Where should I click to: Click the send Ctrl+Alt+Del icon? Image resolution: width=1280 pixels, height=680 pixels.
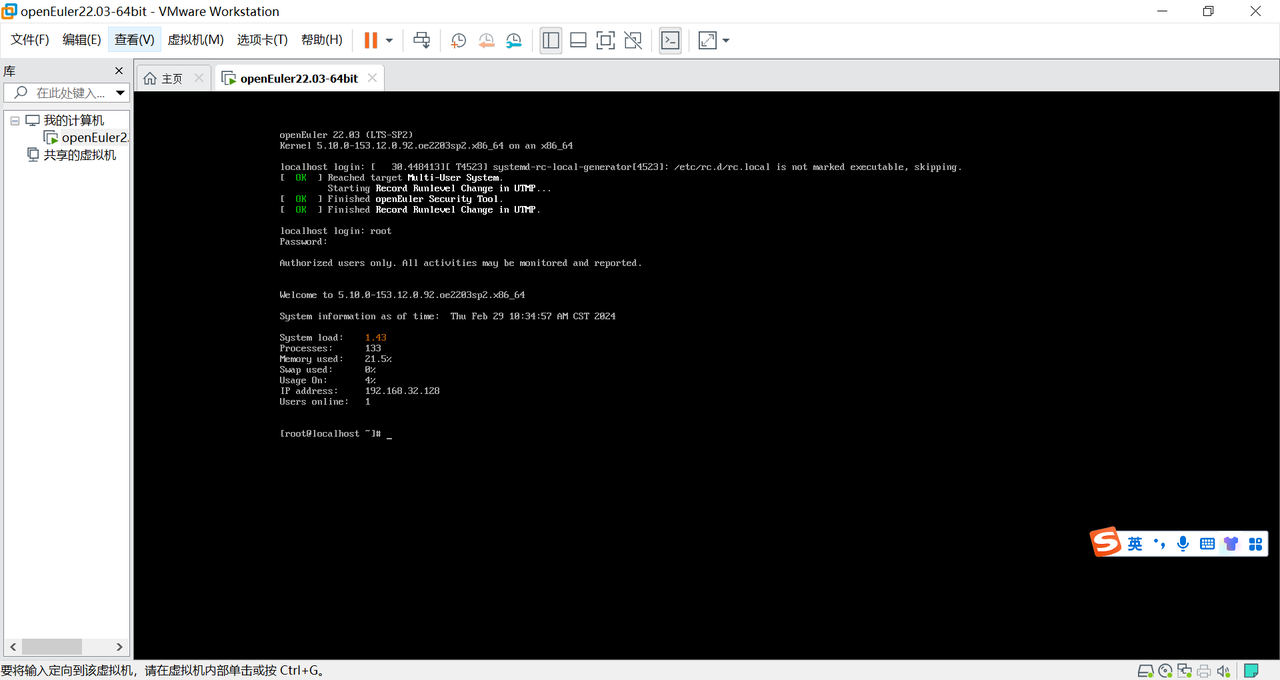(x=422, y=40)
